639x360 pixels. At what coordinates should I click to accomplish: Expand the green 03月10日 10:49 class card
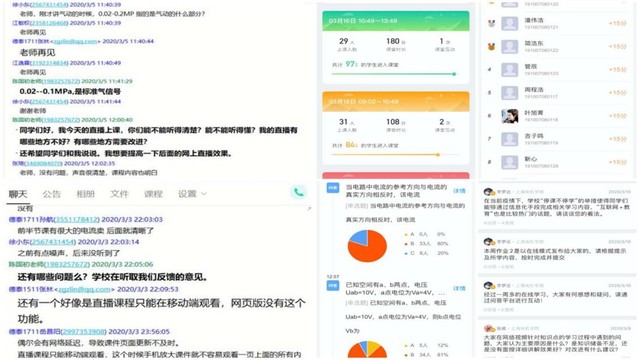(395, 21)
